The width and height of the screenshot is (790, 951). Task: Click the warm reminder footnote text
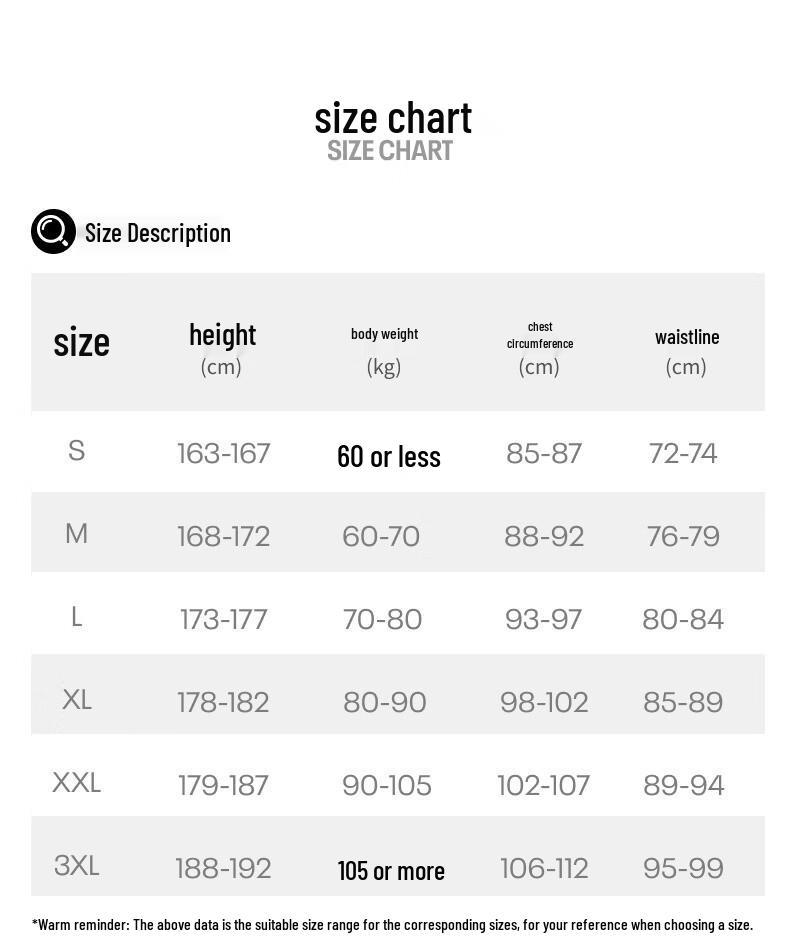pos(392,925)
